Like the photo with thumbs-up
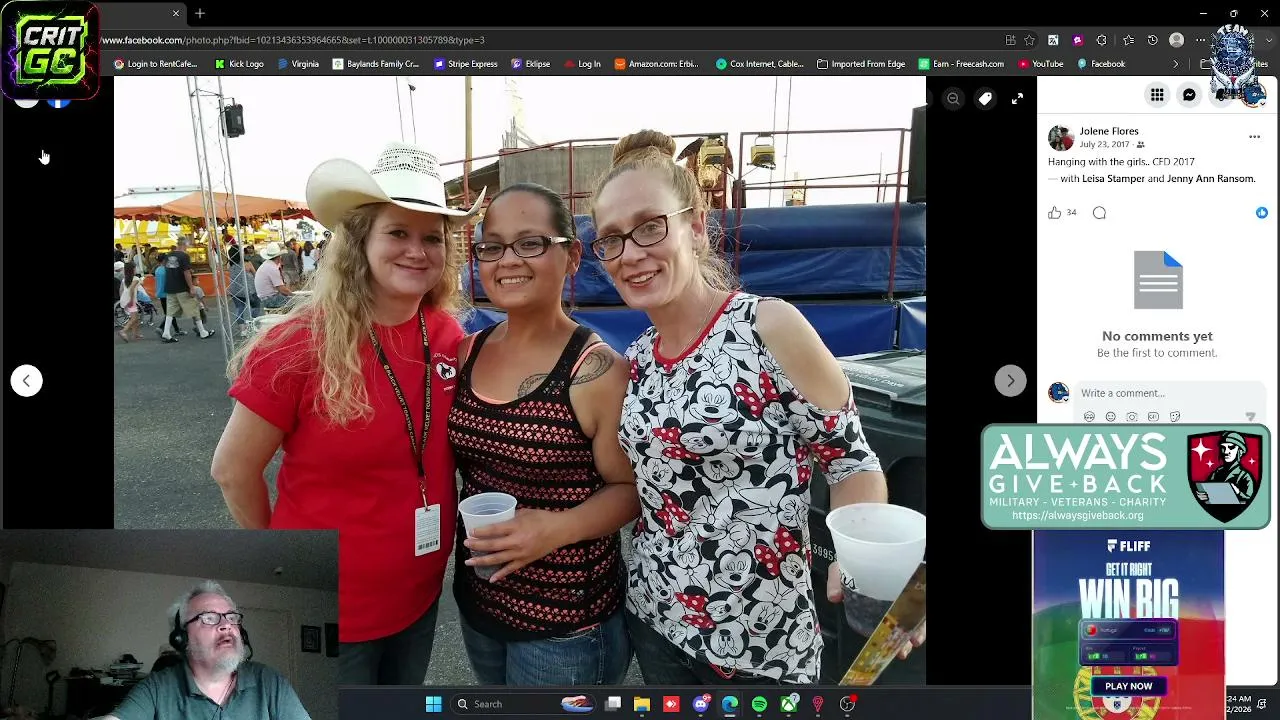 [1054, 213]
